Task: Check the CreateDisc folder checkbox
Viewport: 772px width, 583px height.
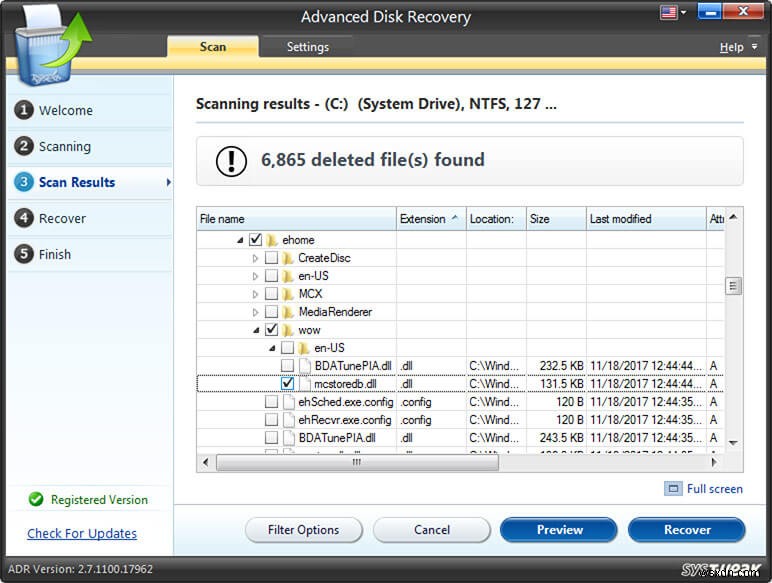Action: click(x=271, y=258)
